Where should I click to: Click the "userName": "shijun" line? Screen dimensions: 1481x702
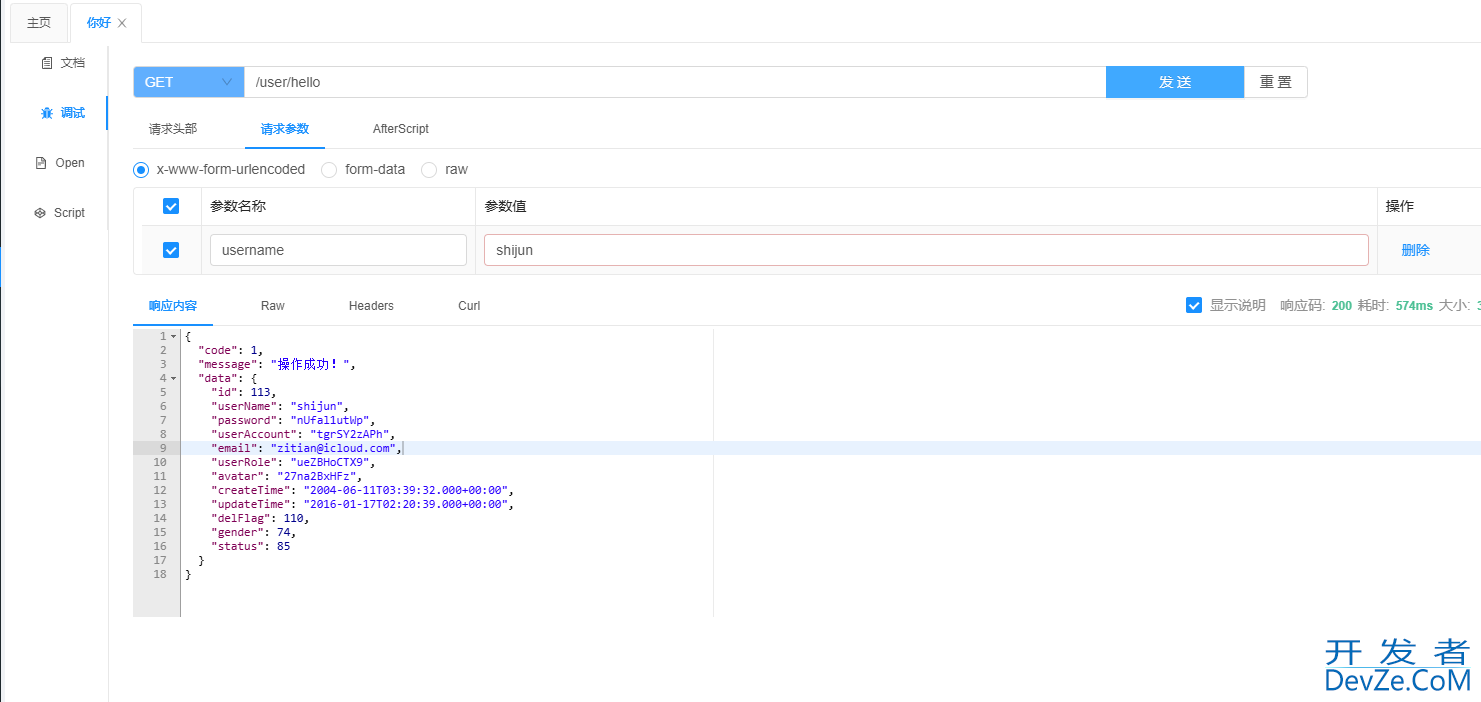click(x=280, y=407)
